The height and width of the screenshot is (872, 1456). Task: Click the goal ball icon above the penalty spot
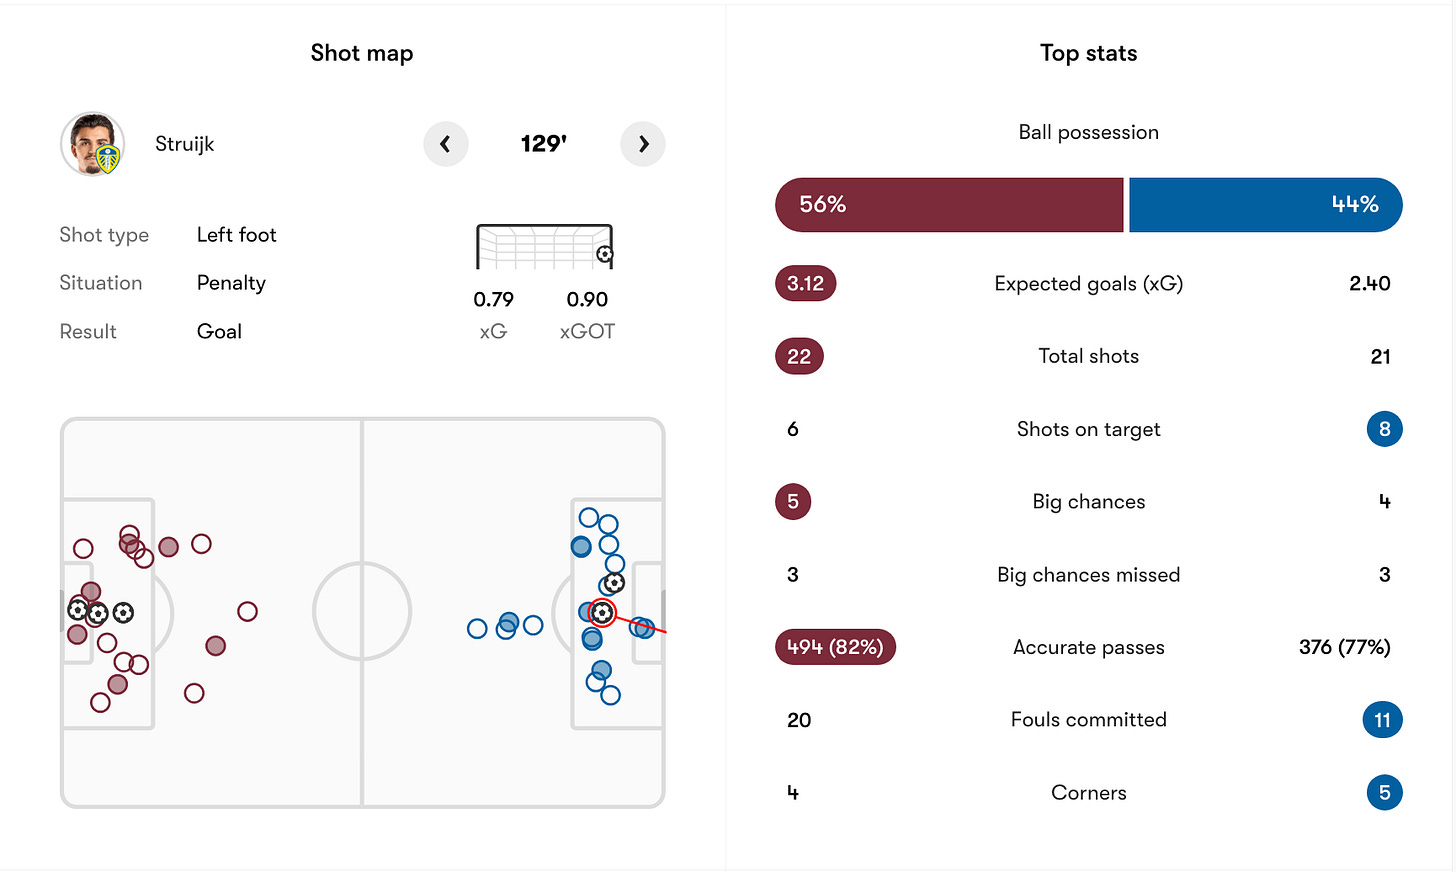pyautogui.click(x=614, y=582)
